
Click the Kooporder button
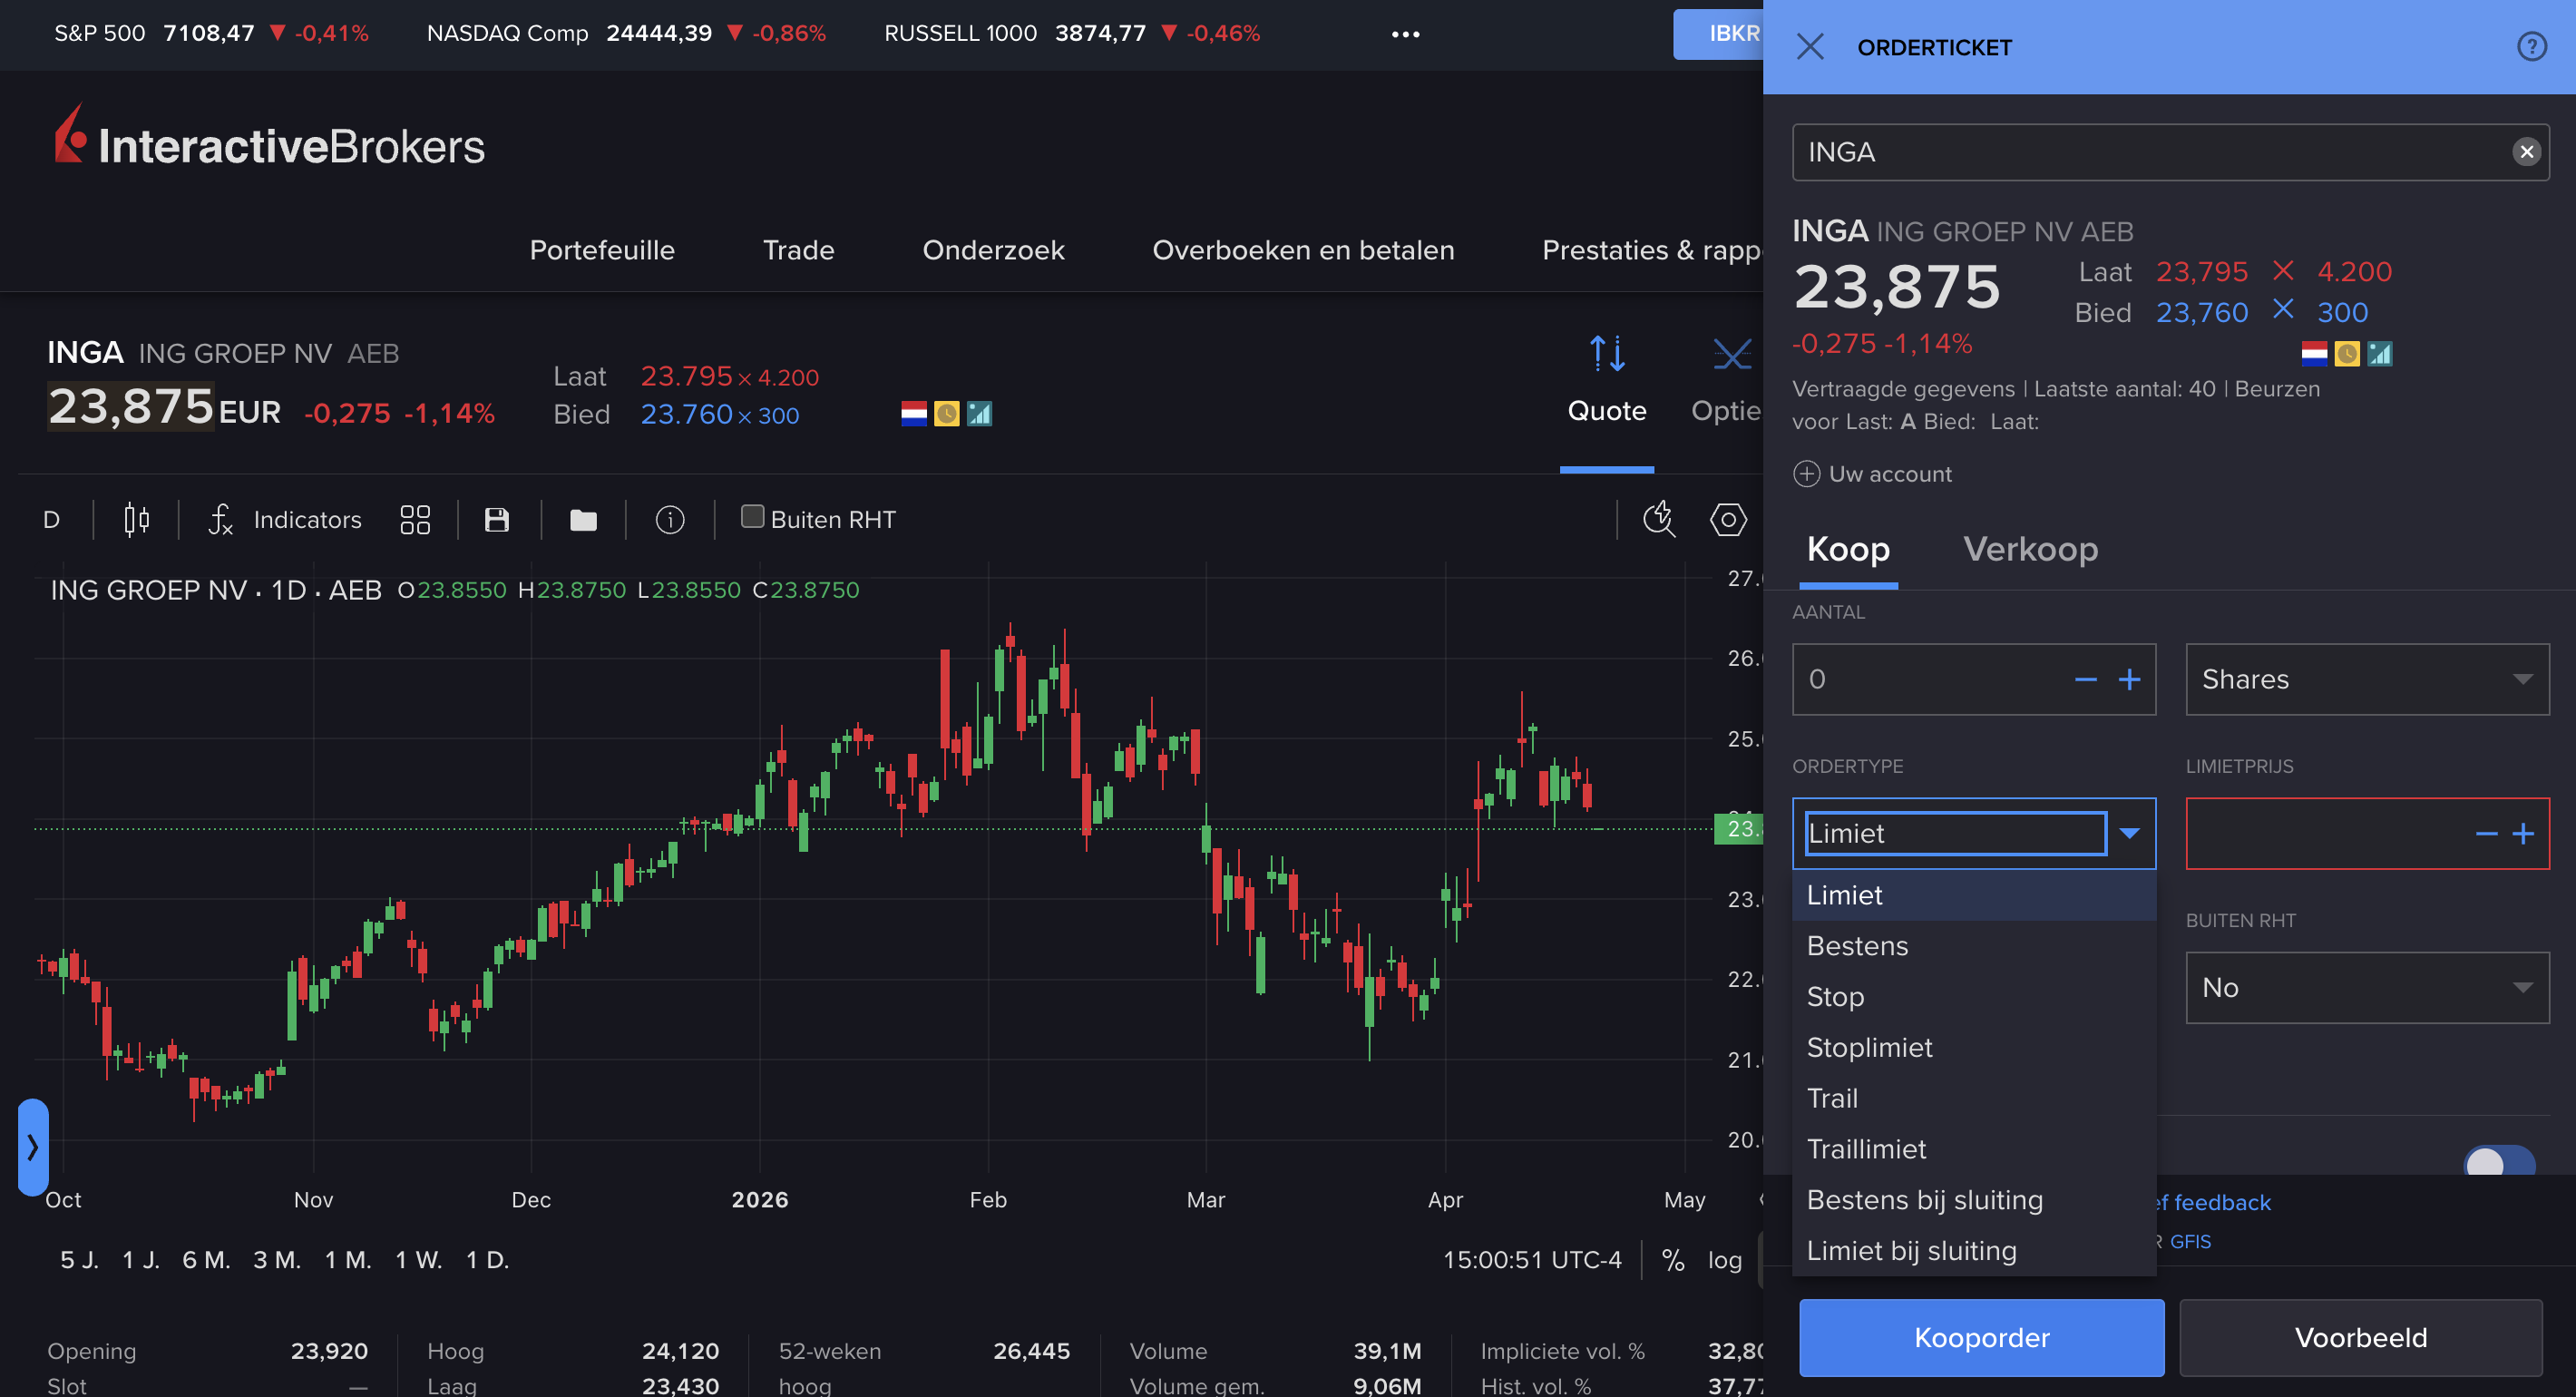(1981, 1338)
